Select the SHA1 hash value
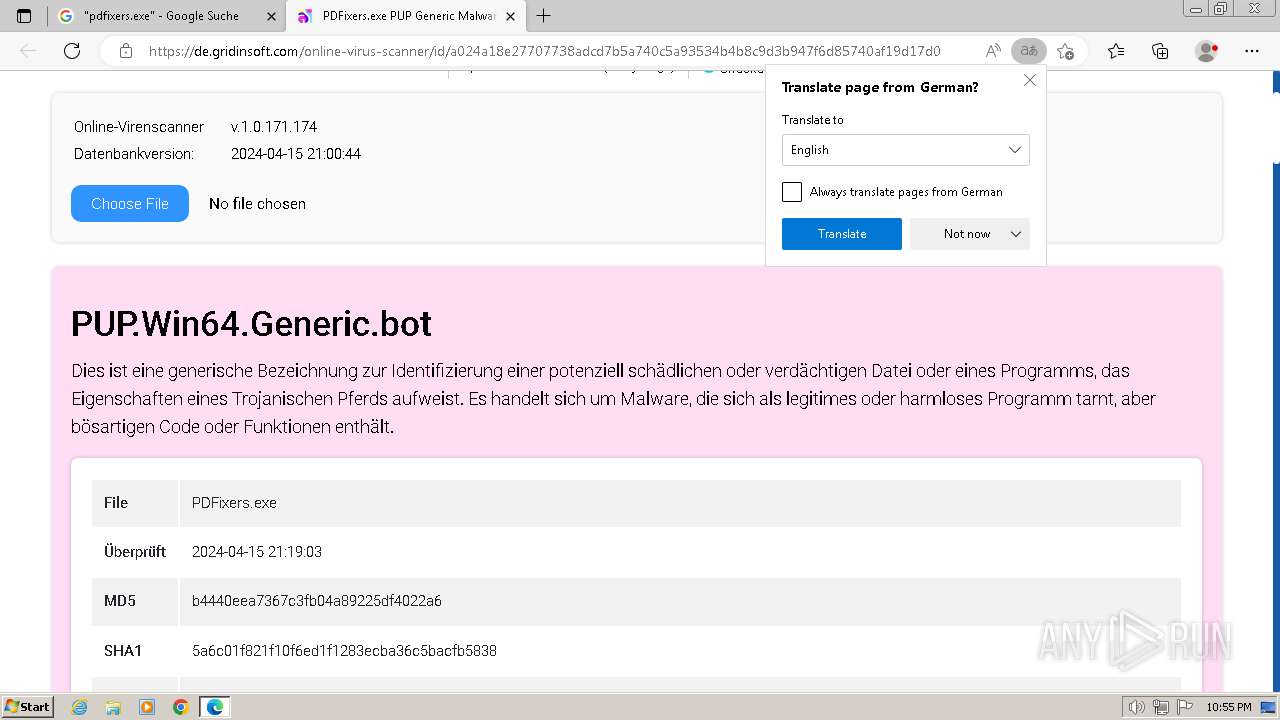Viewport: 1280px width, 720px height. click(344, 651)
